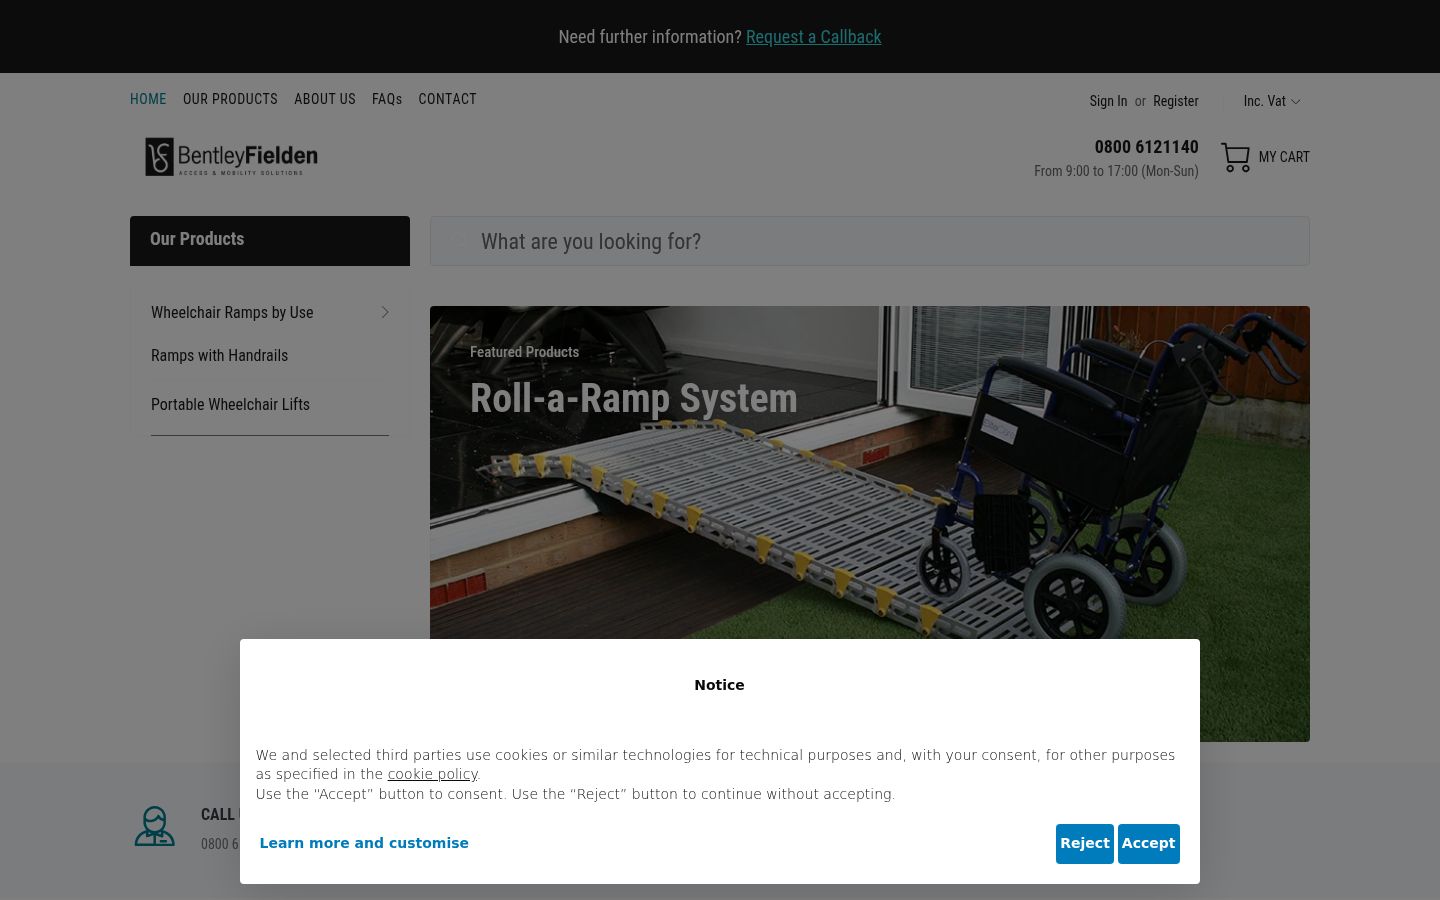Expand Wheelchair Ramps by Use submenu
This screenshot has height=900, width=1440.
pyautogui.click(x=270, y=312)
